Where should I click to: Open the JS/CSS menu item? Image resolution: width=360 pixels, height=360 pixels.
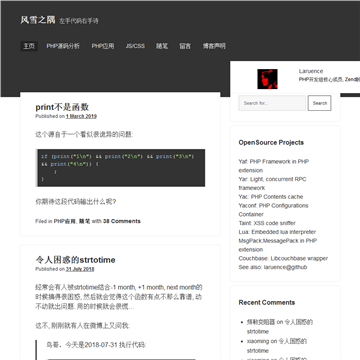click(135, 46)
